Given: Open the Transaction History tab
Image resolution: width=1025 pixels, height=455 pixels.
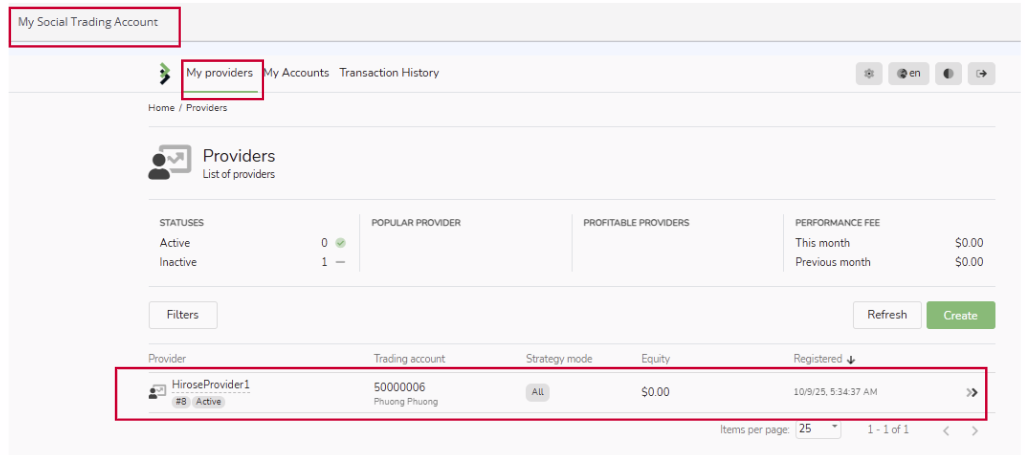Looking at the screenshot, I should [389, 73].
